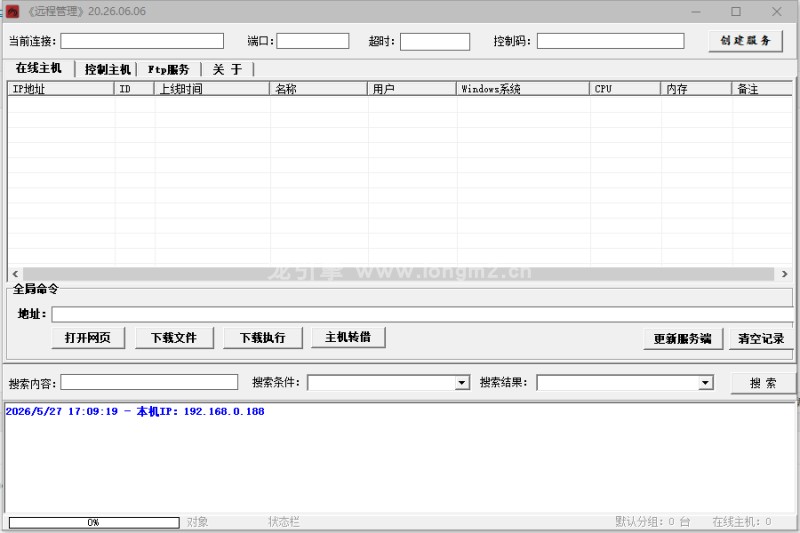The width and height of the screenshot is (800, 533).
Task: Click the 下载执行 button
Action: [x=263, y=338]
